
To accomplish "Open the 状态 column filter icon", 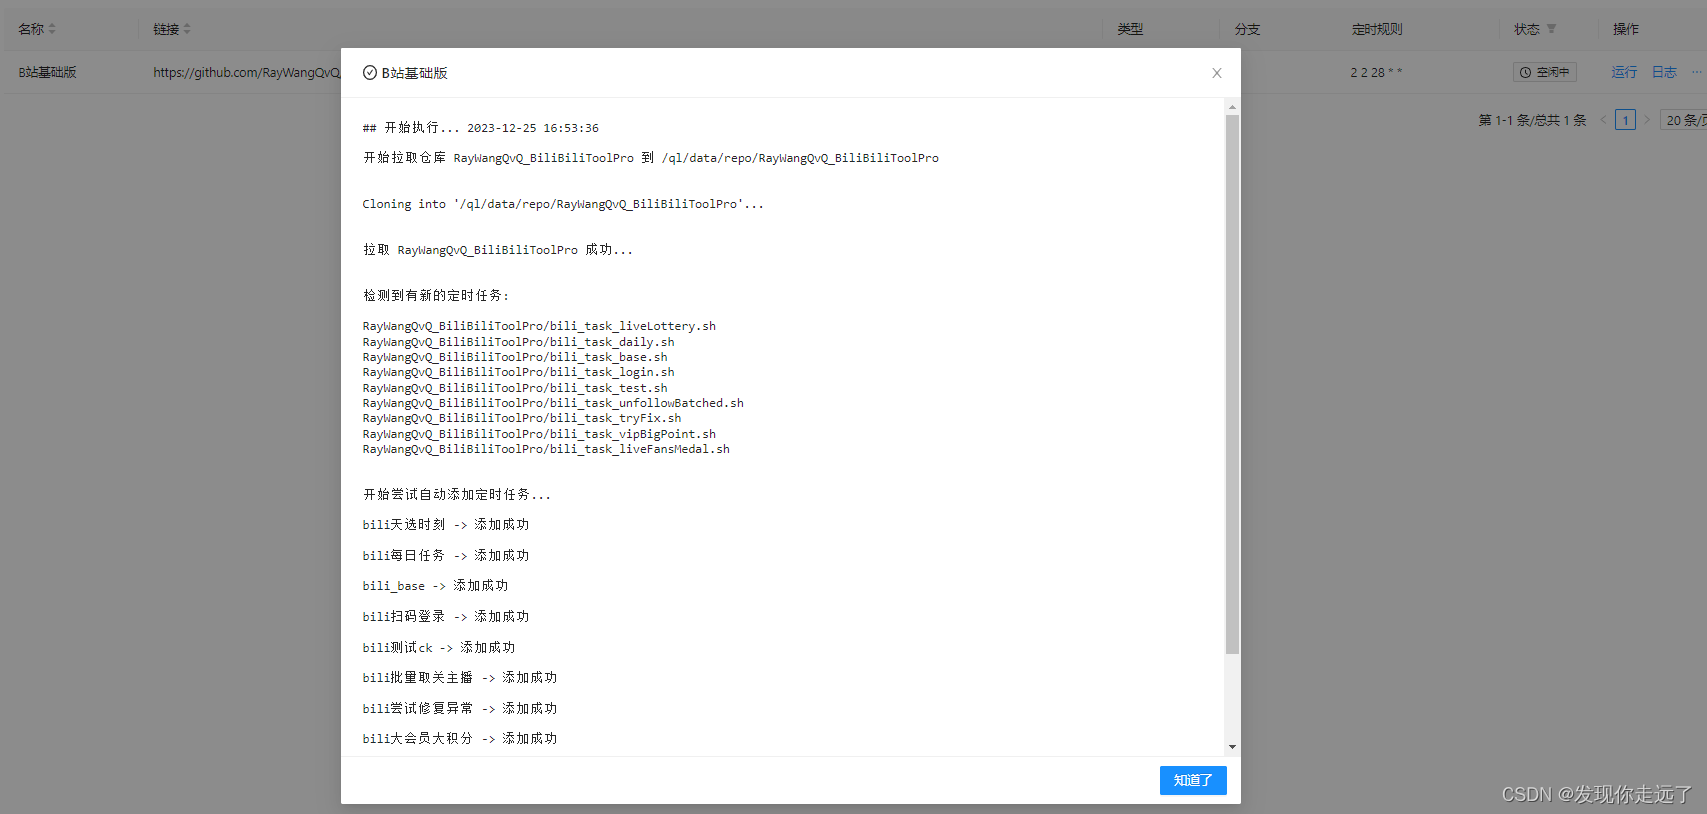I will pyautogui.click(x=1551, y=29).
